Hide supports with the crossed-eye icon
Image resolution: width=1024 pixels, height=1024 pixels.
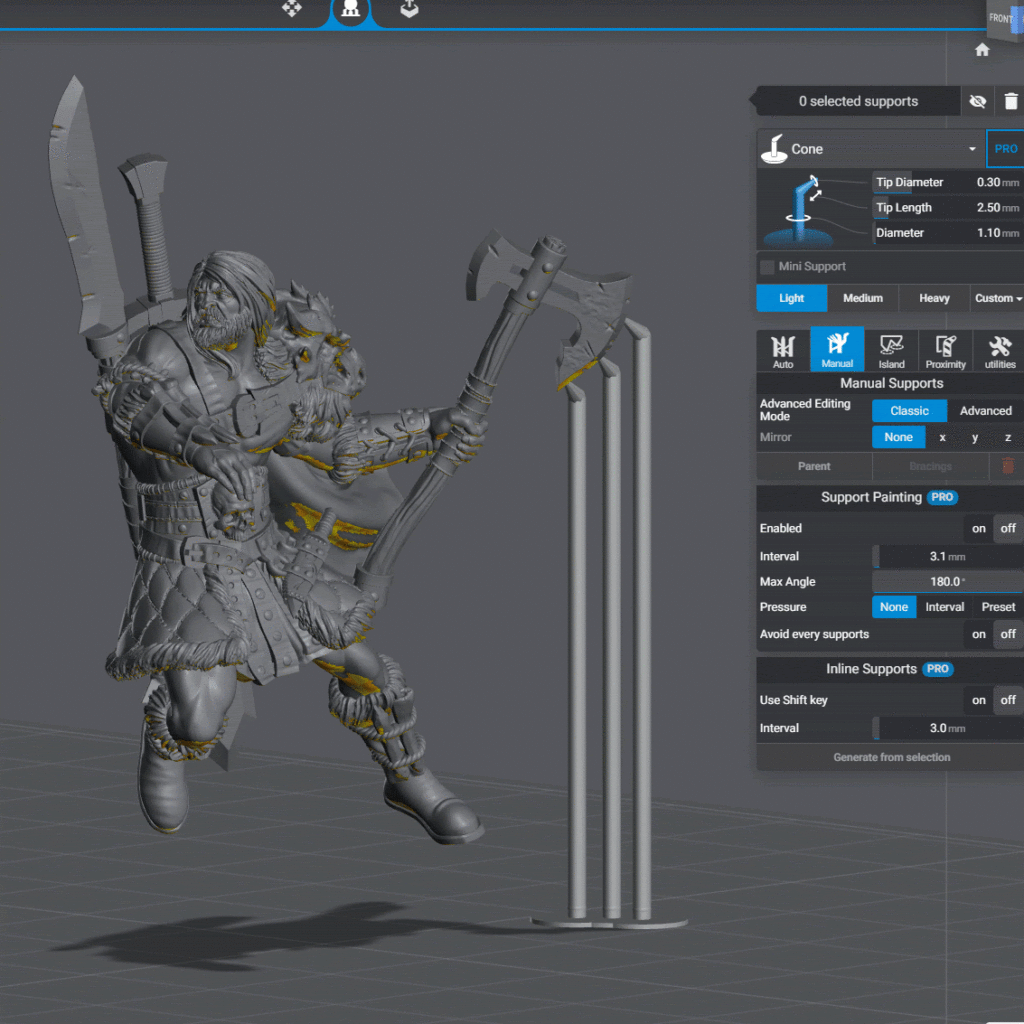pos(978,101)
